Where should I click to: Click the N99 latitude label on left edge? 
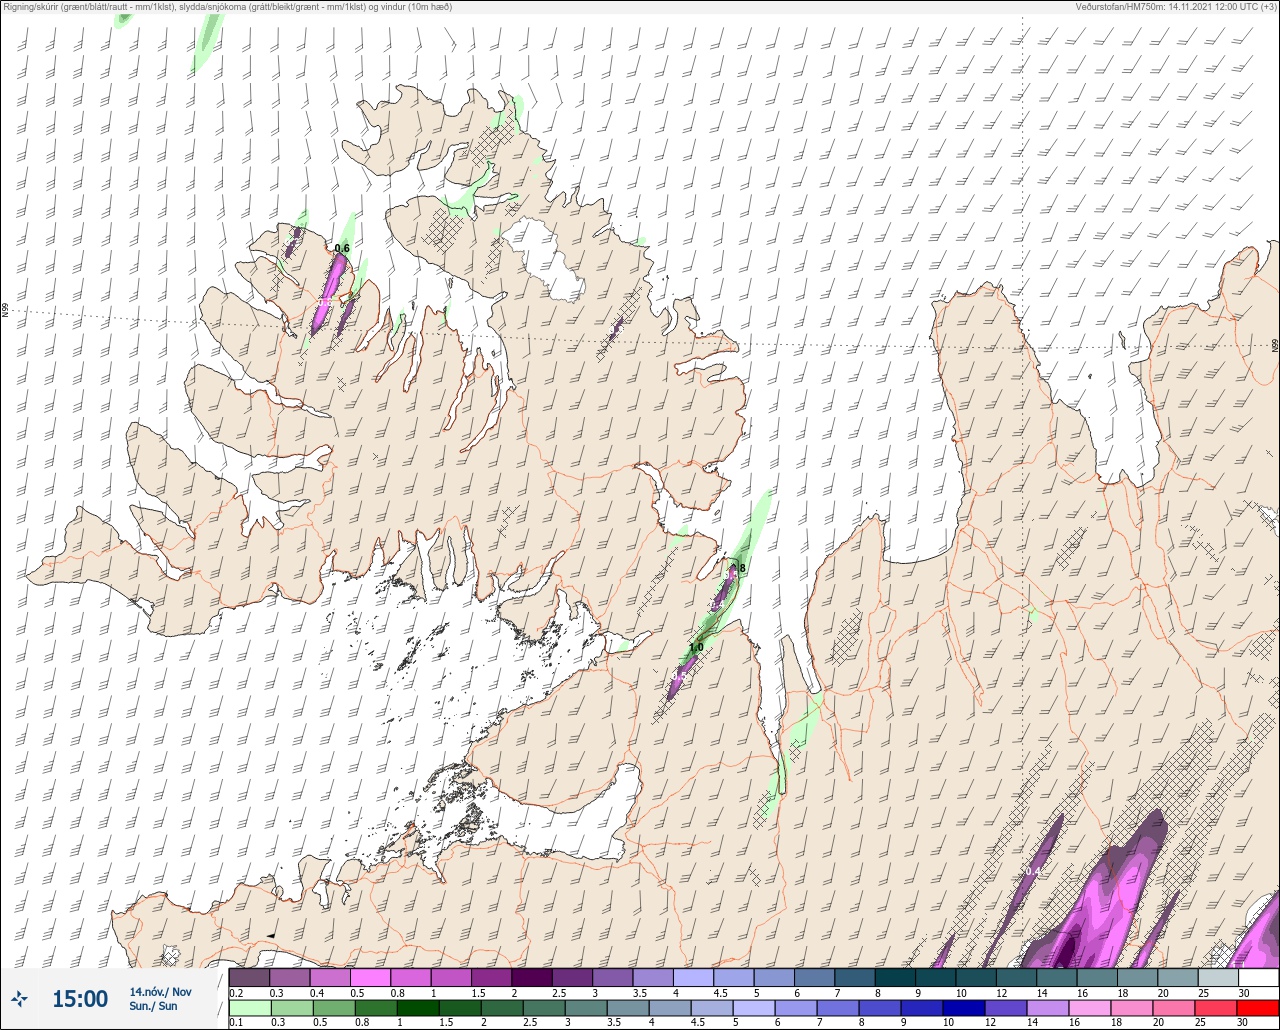tap(5, 311)
